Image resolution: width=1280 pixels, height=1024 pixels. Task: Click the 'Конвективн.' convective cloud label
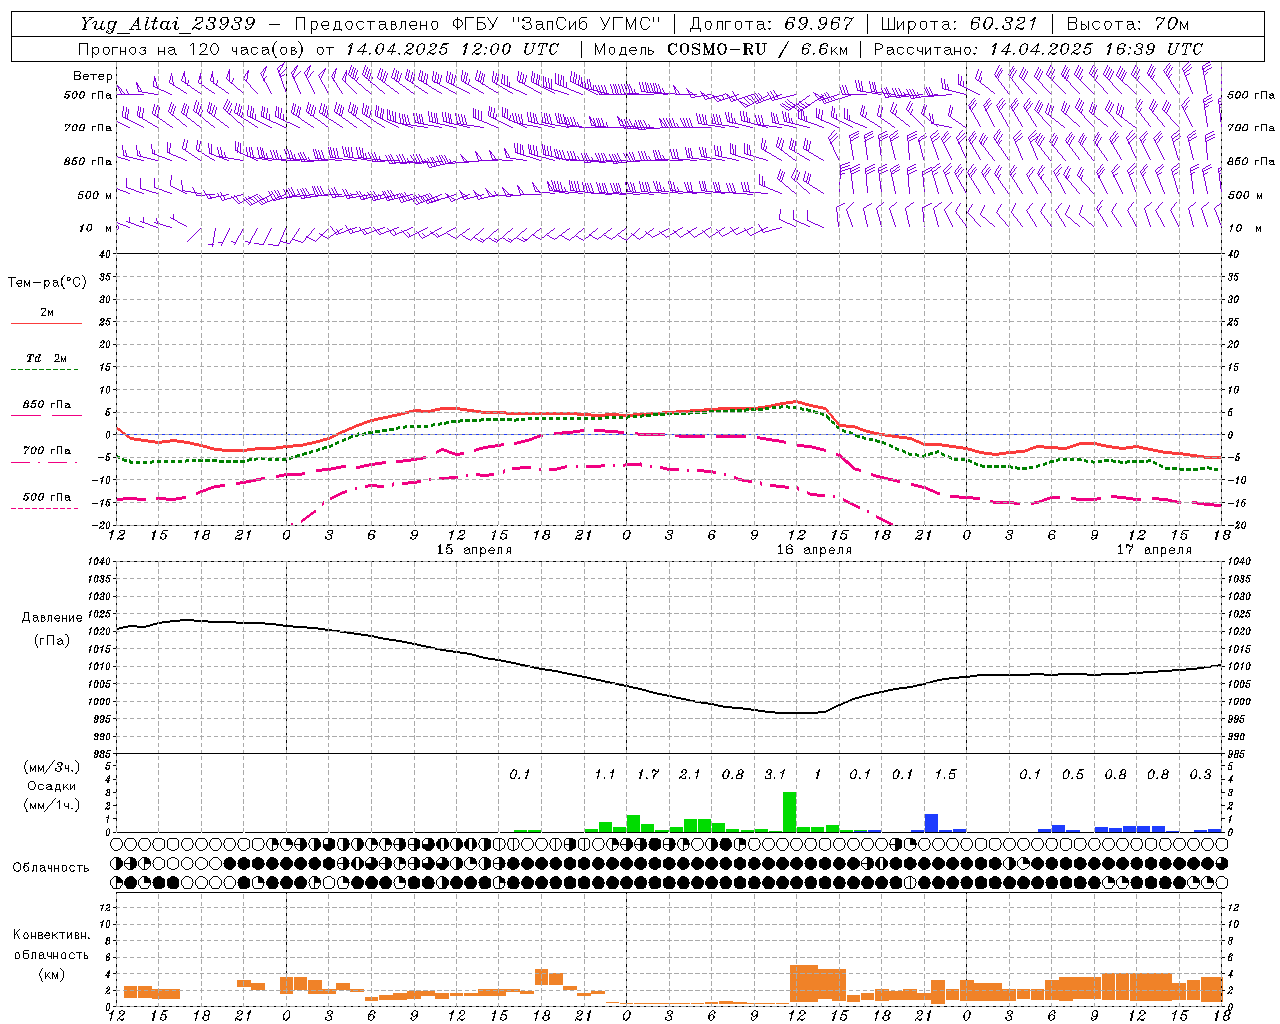51,936
